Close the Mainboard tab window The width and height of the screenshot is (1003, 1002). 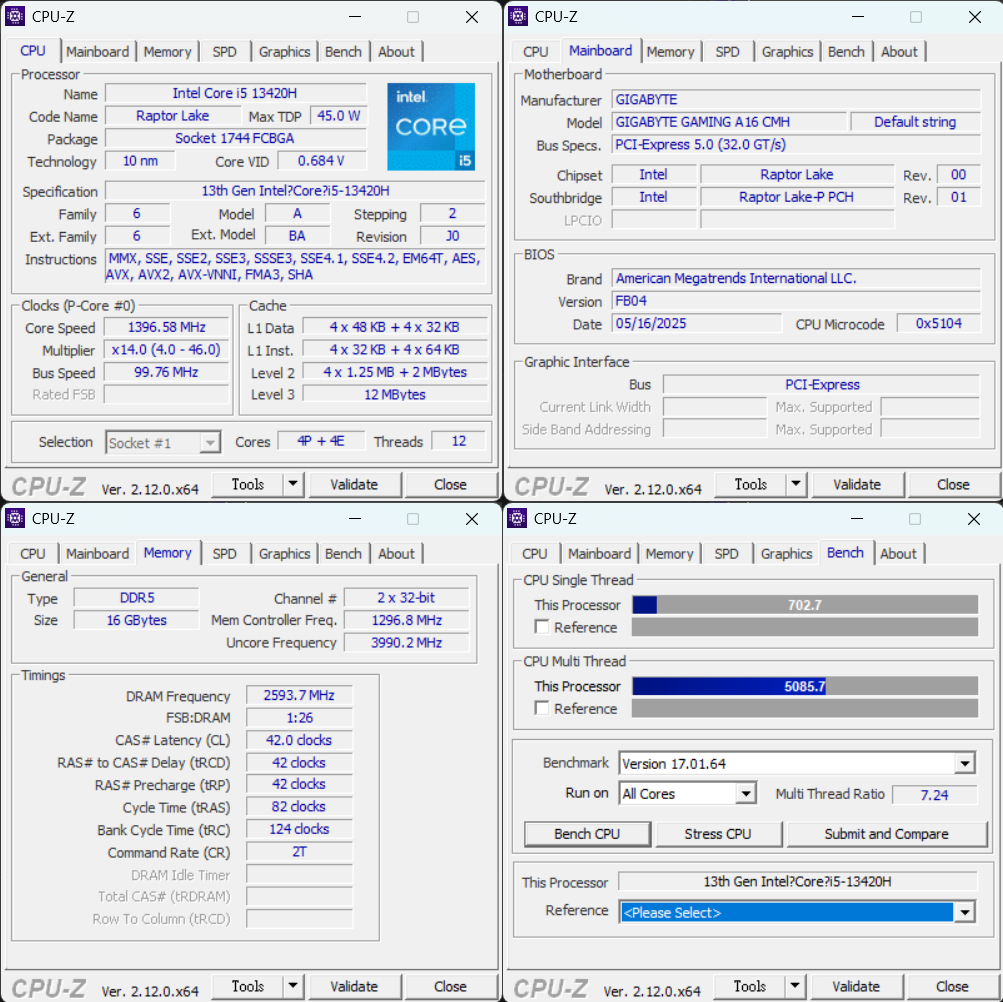point(974,17)
